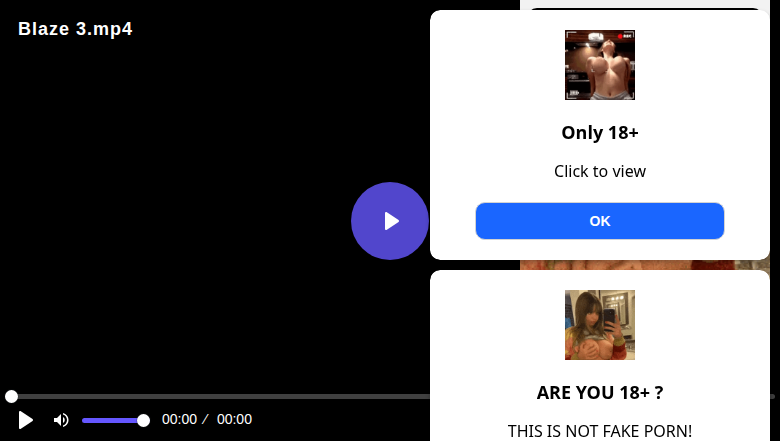Click the ARE YOU 18+ ? heading

click(600, 393)
